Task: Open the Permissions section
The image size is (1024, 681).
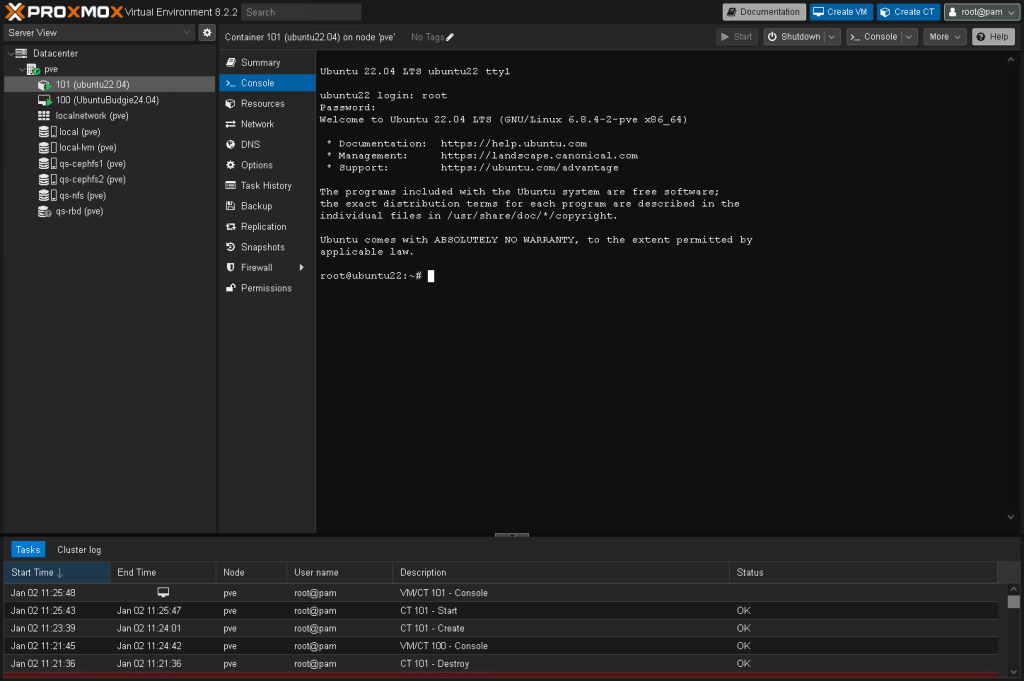Action: tap(265, 288)
